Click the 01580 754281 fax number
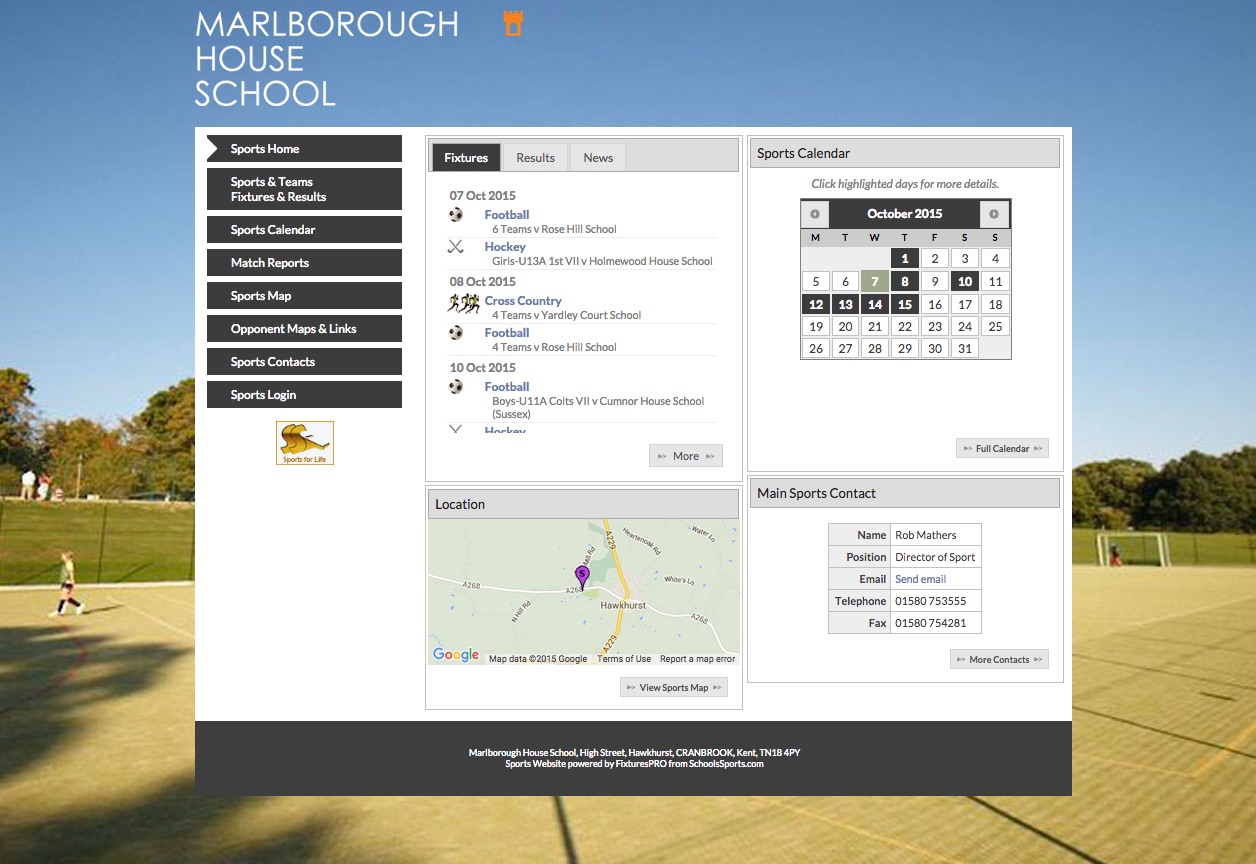The height and width of the screenshot is (864, 1256). [931, 623]
